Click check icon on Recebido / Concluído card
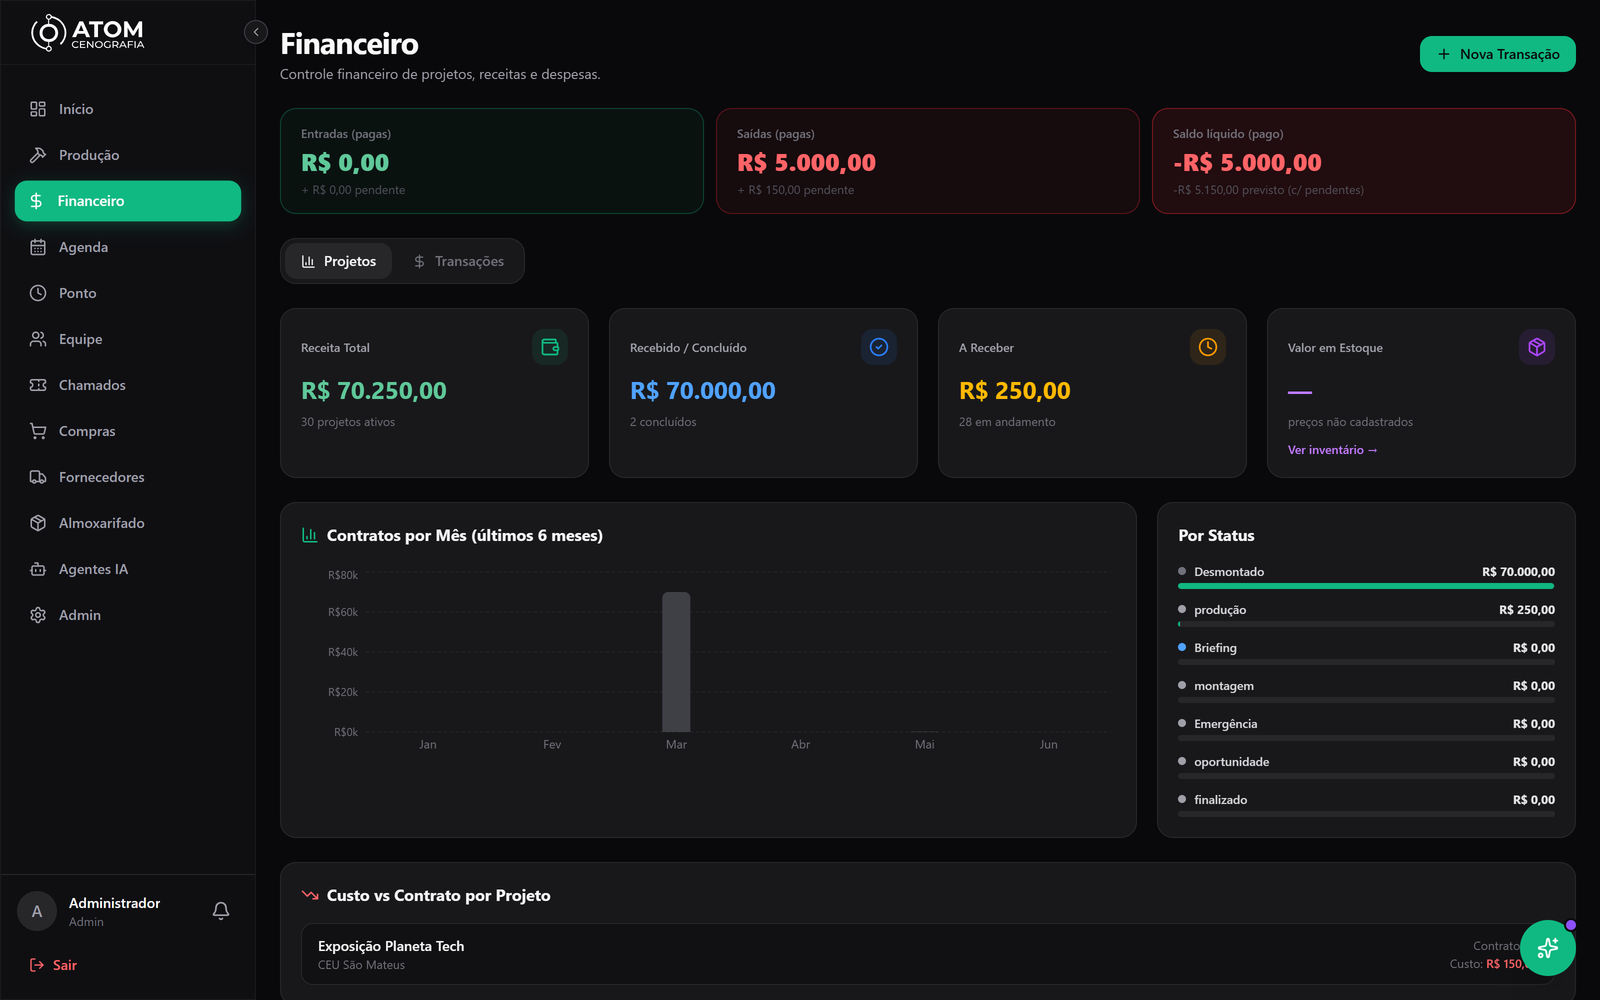This screenshot has width=1600, height=1000. tap(879, 347)
